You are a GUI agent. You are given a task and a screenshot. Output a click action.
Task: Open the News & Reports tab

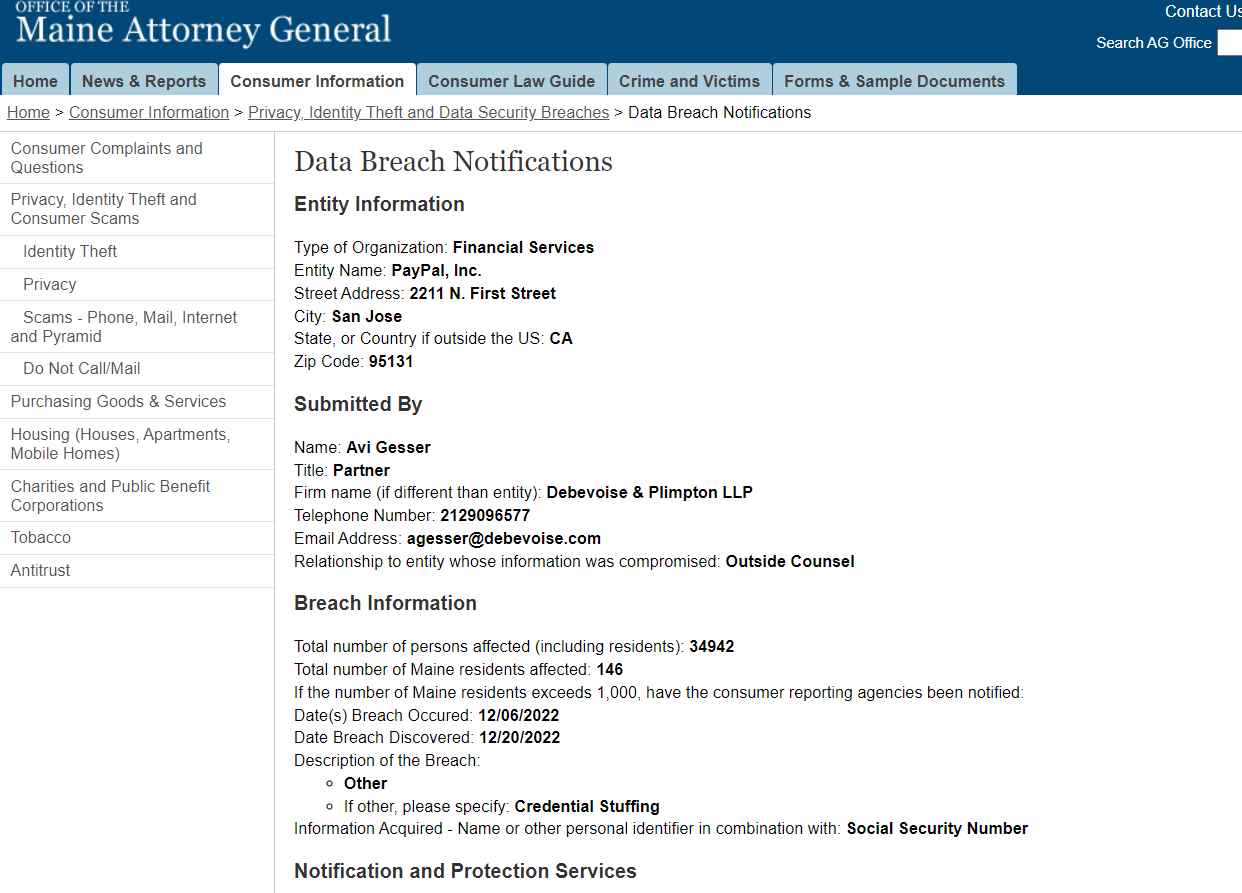143,79
